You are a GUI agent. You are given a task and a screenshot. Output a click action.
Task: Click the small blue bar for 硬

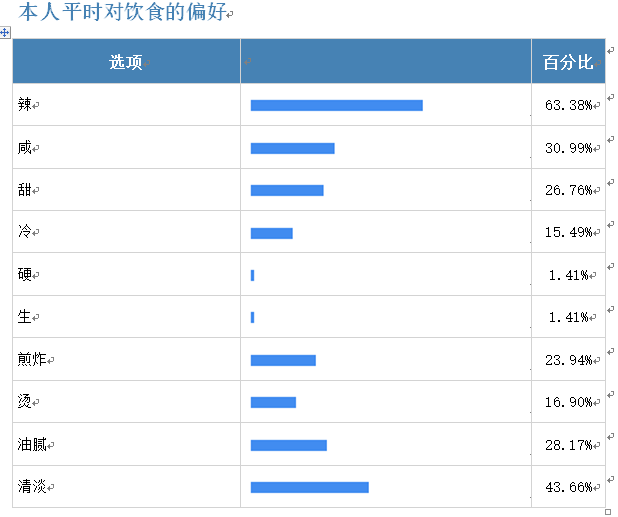(252, 275)
